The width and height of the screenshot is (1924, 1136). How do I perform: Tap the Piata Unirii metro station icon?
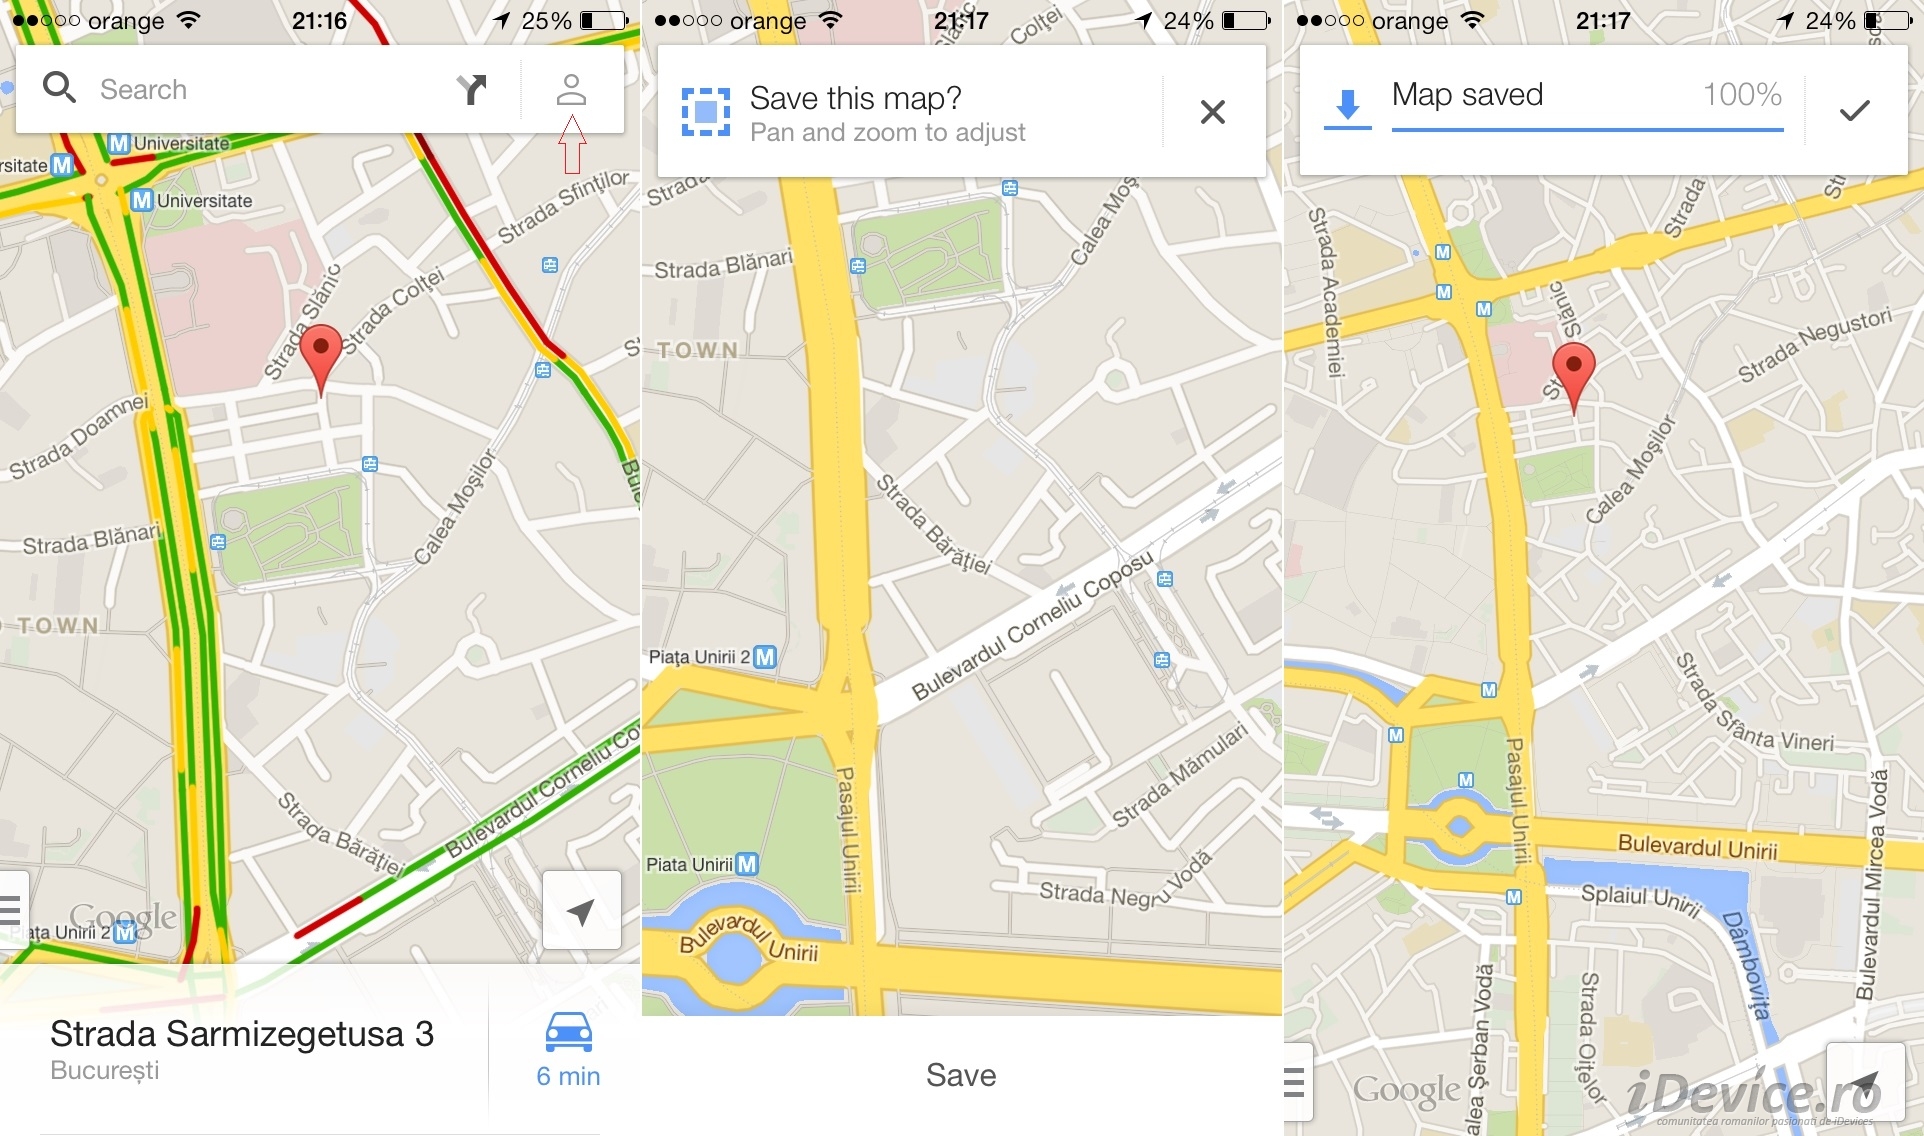click(x=747, y=864)
